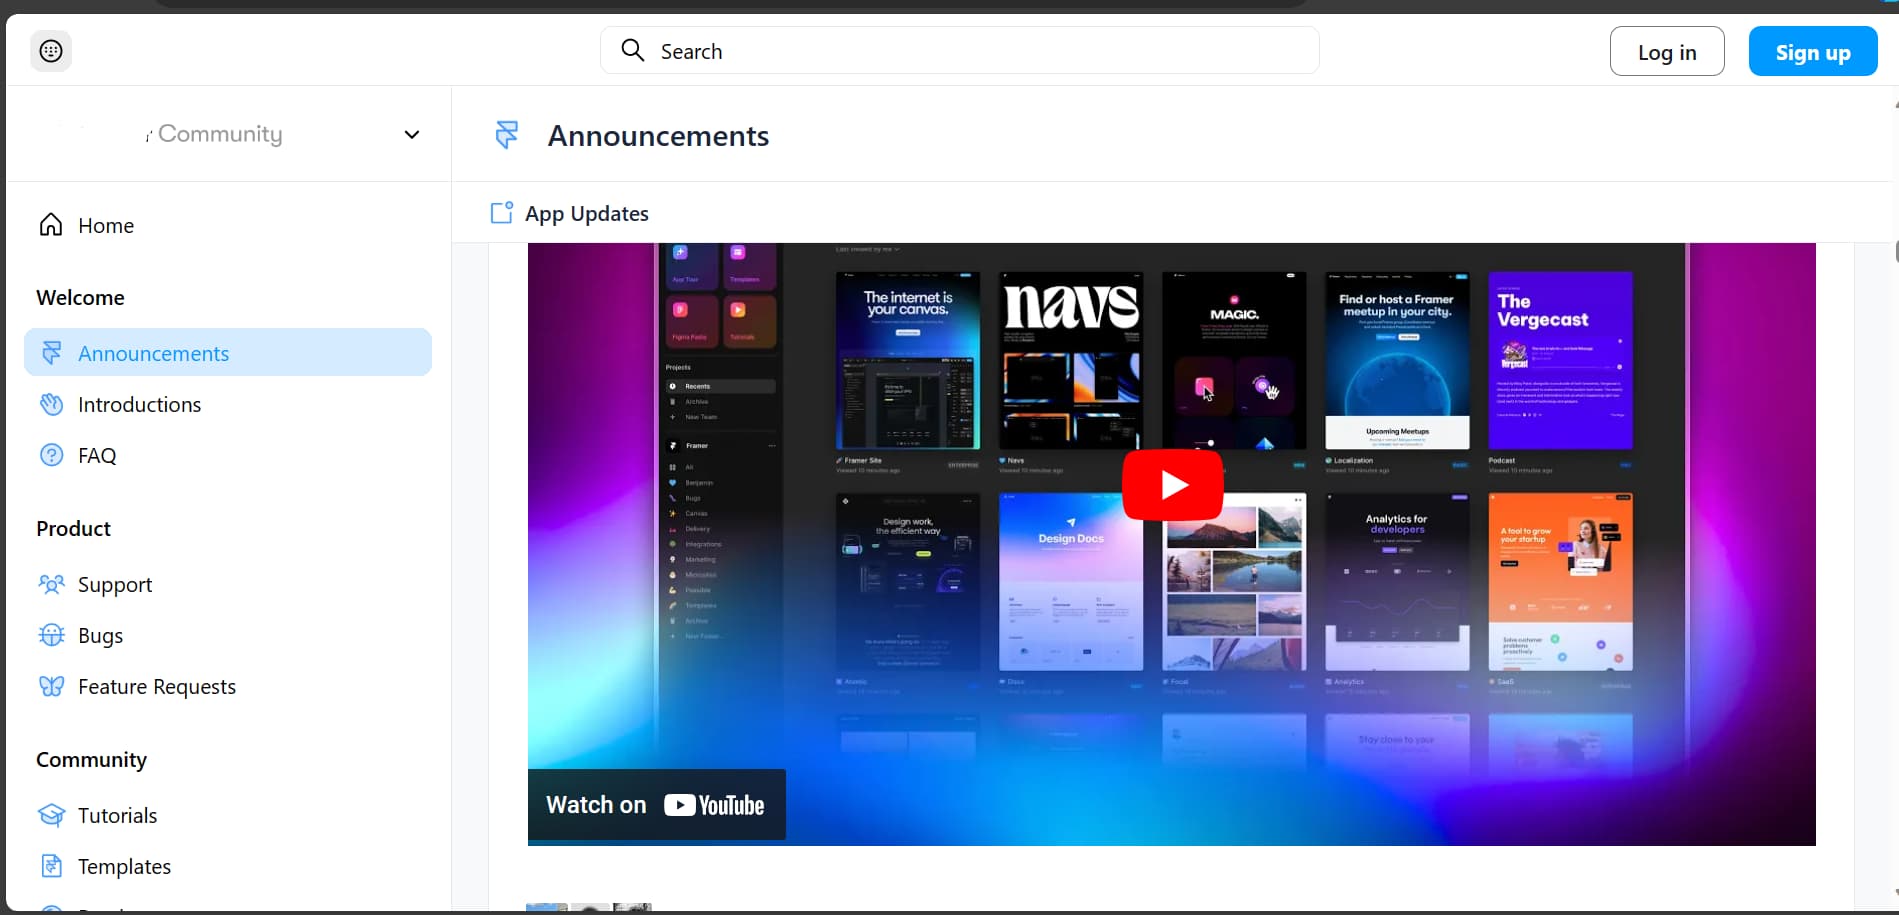This screenshot has width=1899, height=915.
Task: Click the FAQ question mark icon
Action: click(x=51, y=455)
